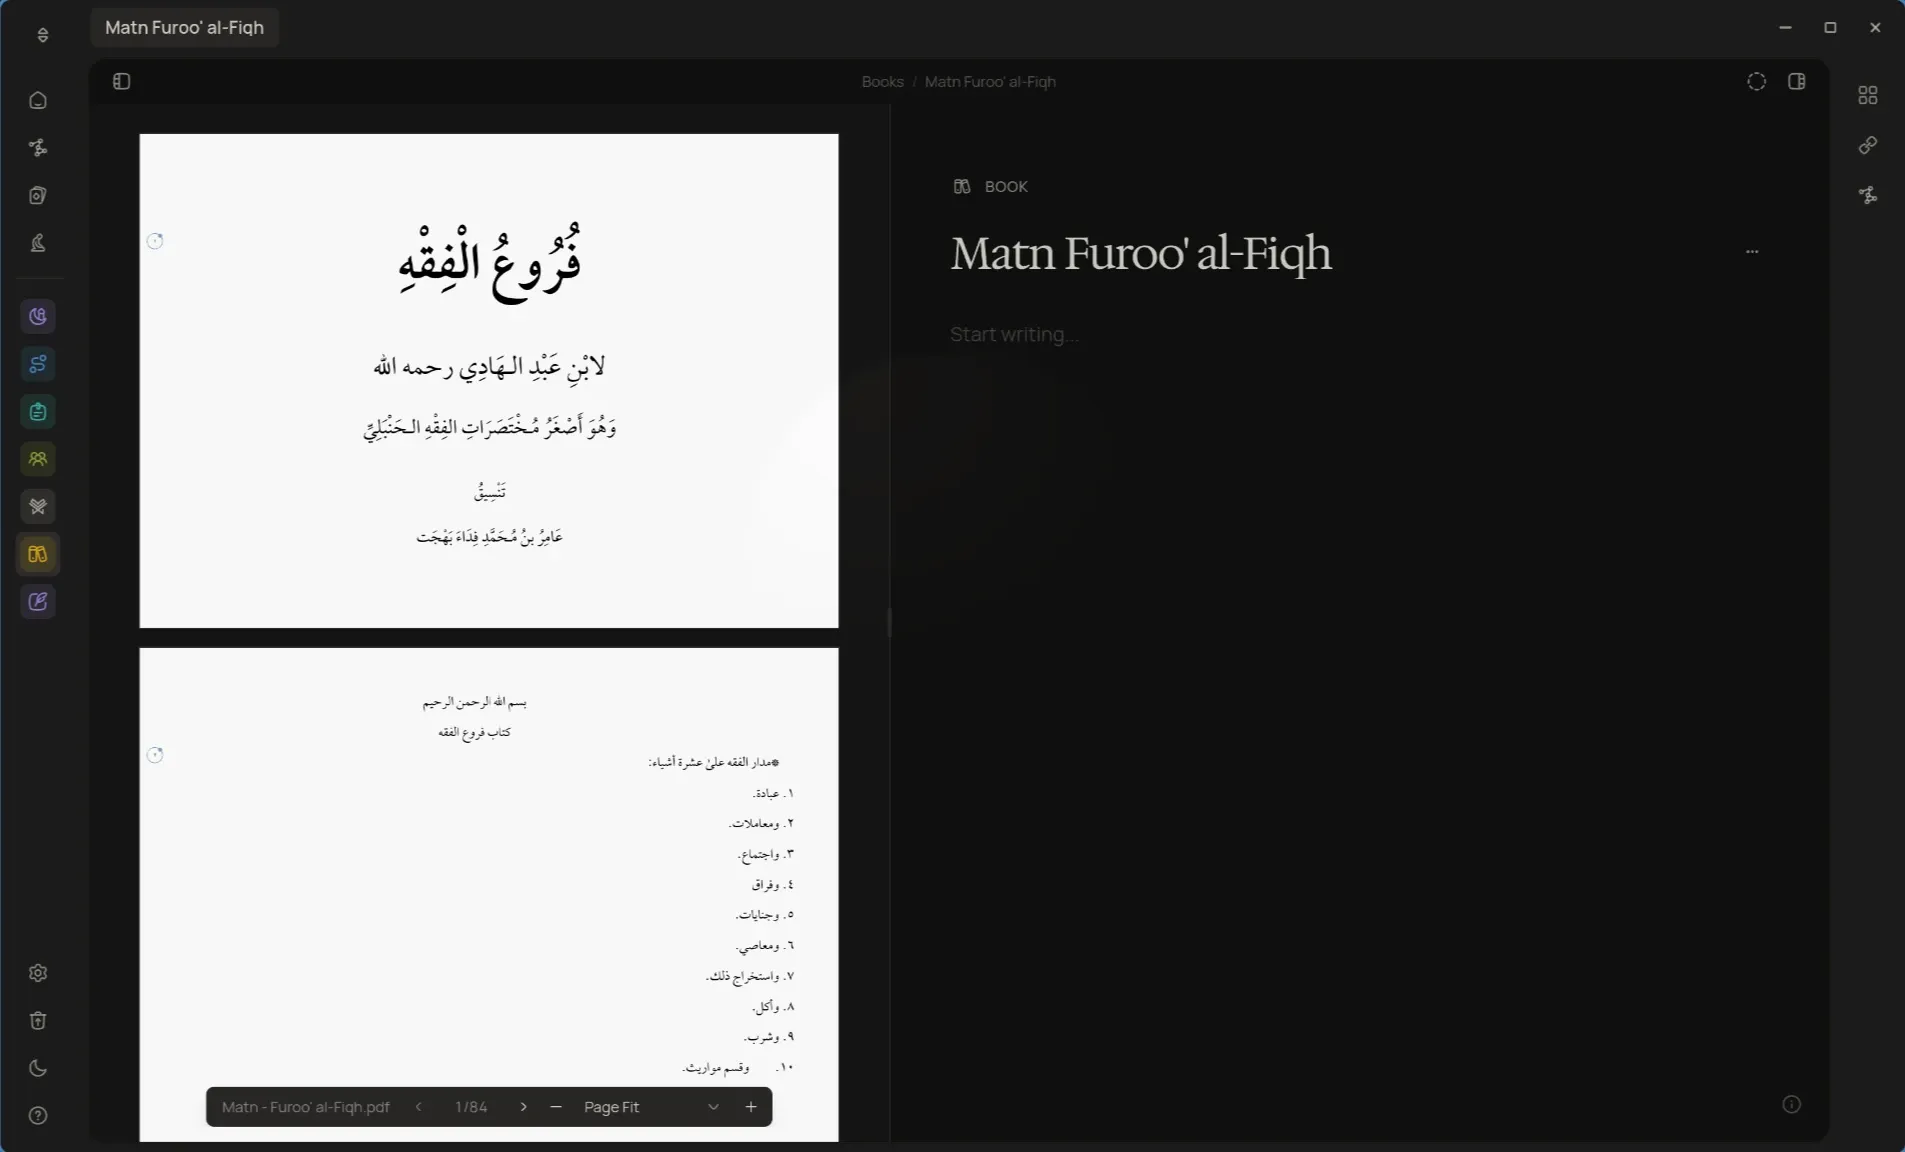
Task: Select the Matn Furoo' al-Fiqh tab
Action: coord(185,28)
